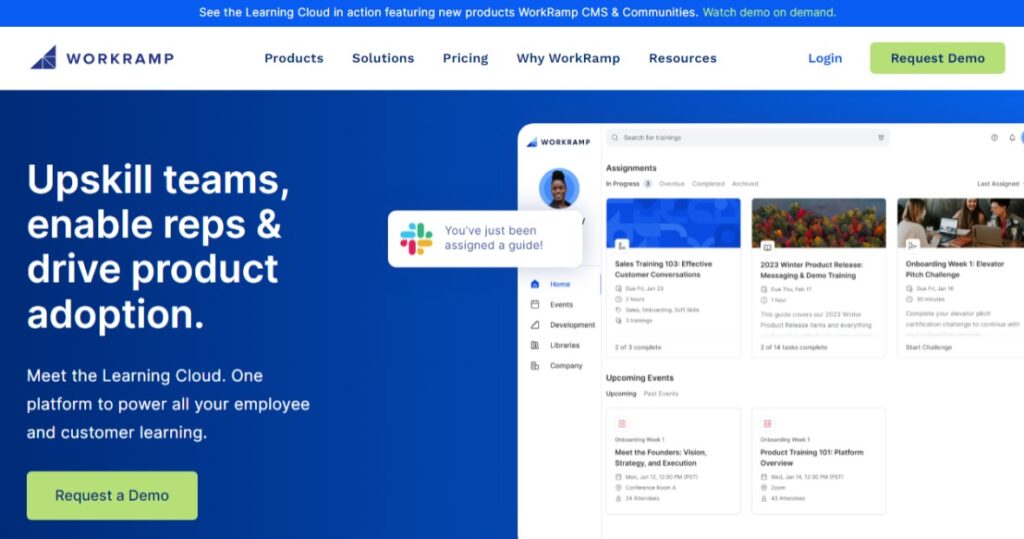The width and height of the screenshot is (1024, 539).
Task: Click the title Sales Training 103: Effective Customer Conversations
Action: (664, 269)
